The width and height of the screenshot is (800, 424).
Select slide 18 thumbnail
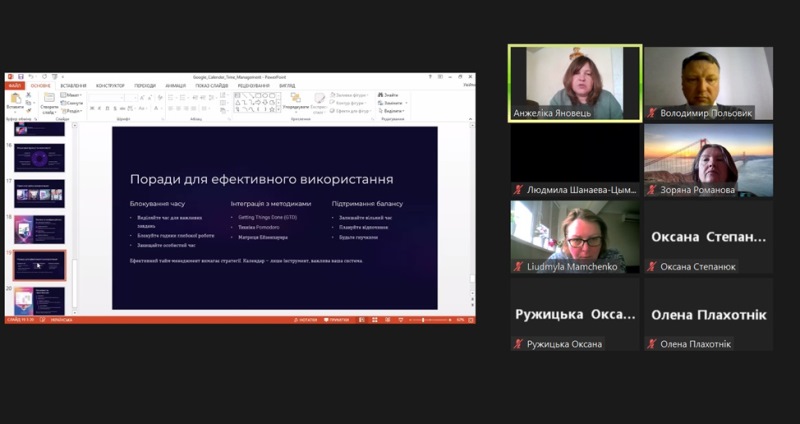click(40, 229)
